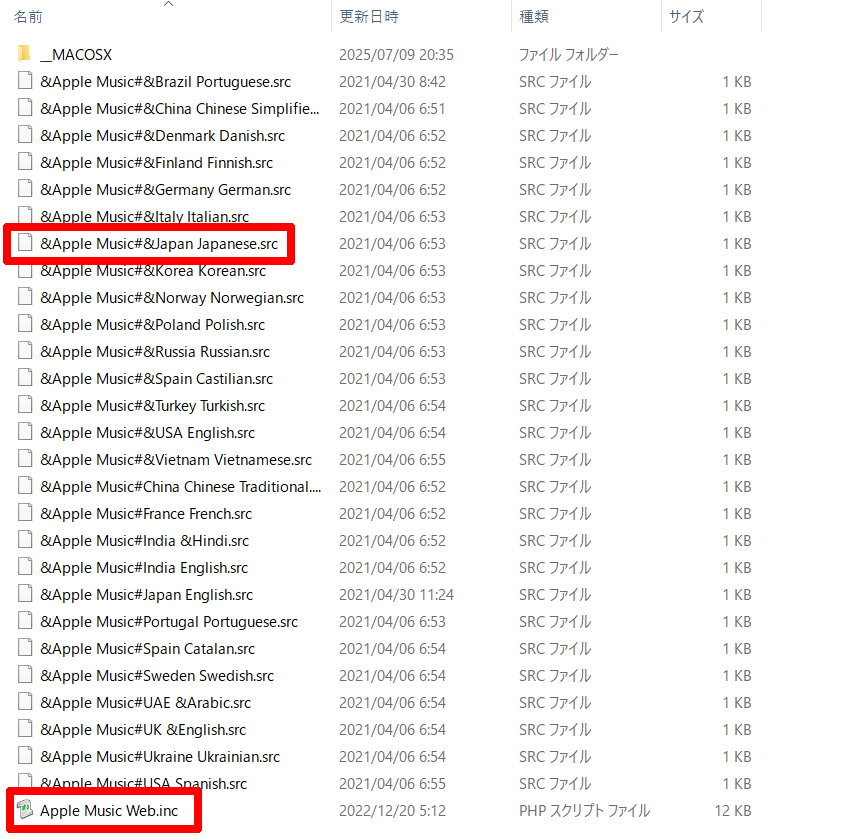Click the Brazil Portuguese.src file icon
The image size is (847, 840).
click(x=25, y=80)
